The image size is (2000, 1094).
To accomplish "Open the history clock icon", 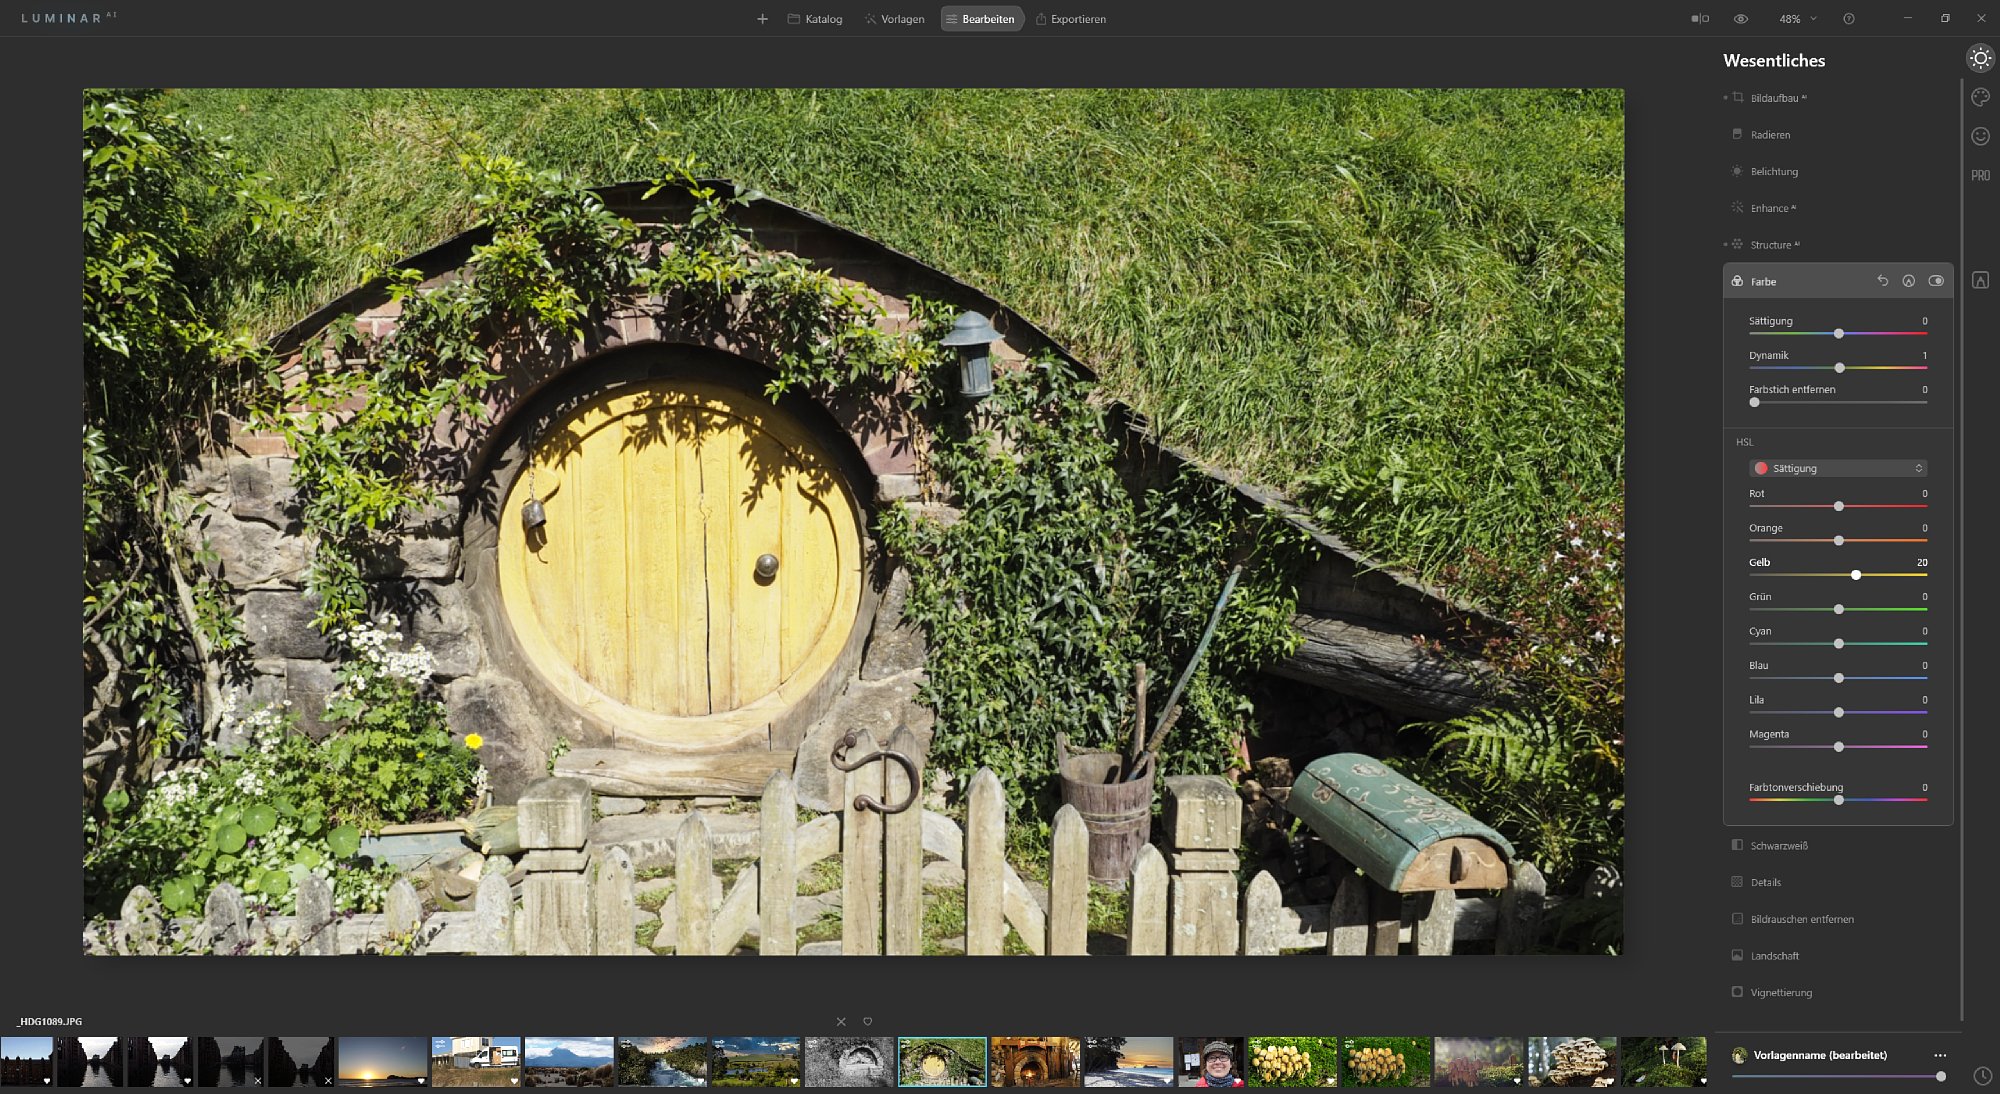I will click(1982, 1076).
